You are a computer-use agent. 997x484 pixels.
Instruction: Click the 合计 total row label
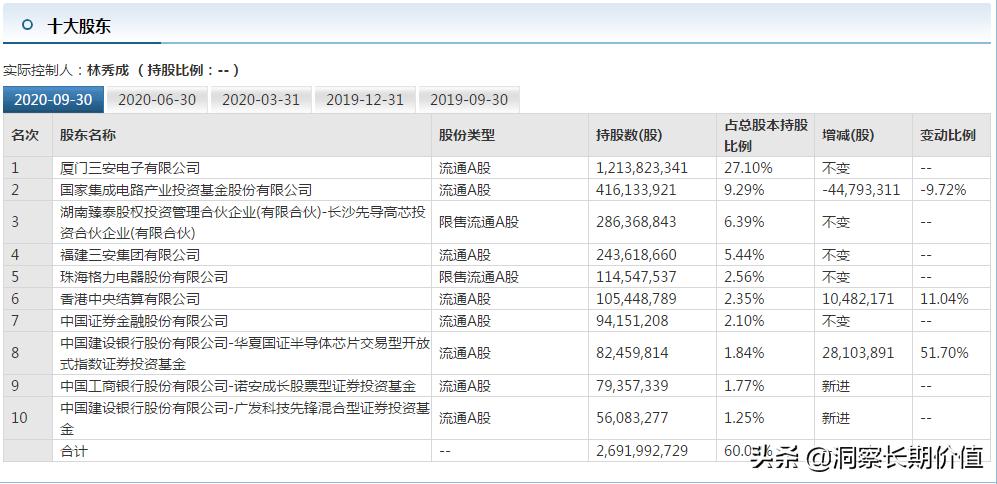tap(74, 451)
